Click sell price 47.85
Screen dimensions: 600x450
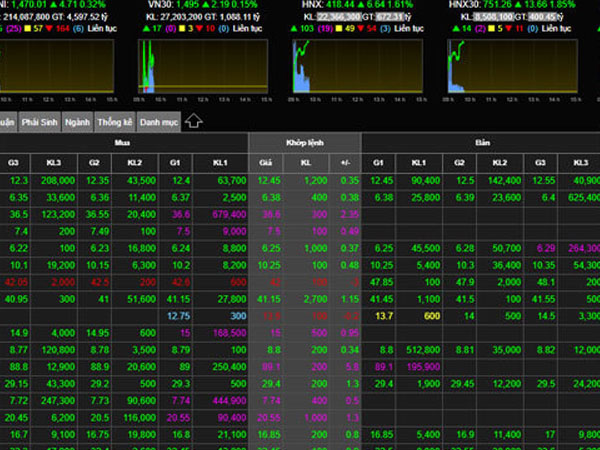tap(382, 282)
